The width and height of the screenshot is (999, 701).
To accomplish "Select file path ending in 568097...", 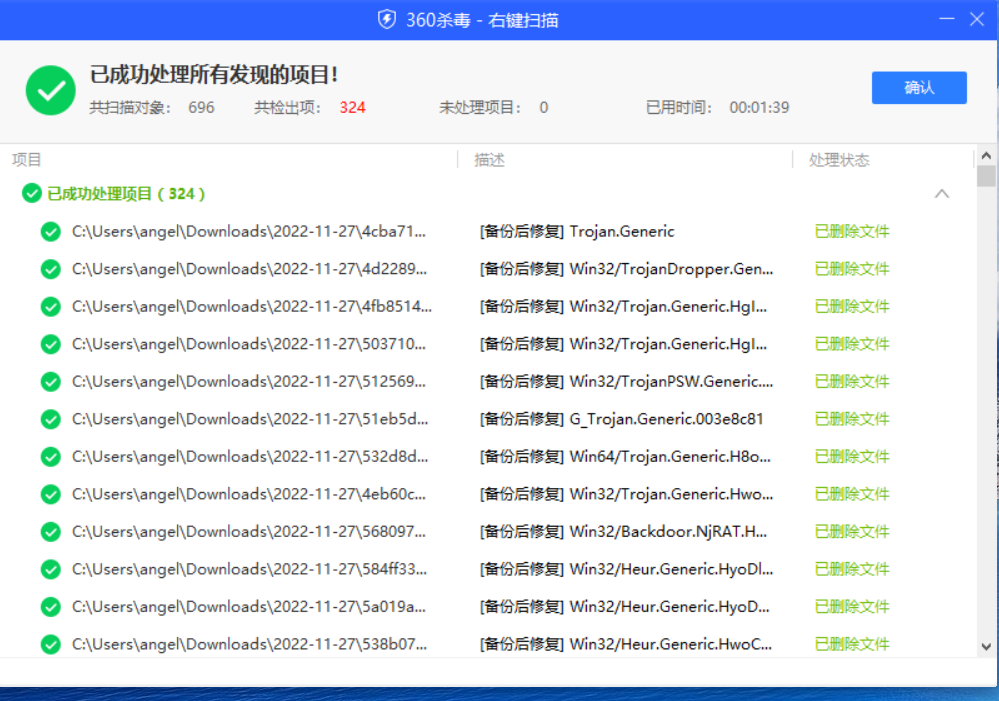I will click(x=248, y=532).
